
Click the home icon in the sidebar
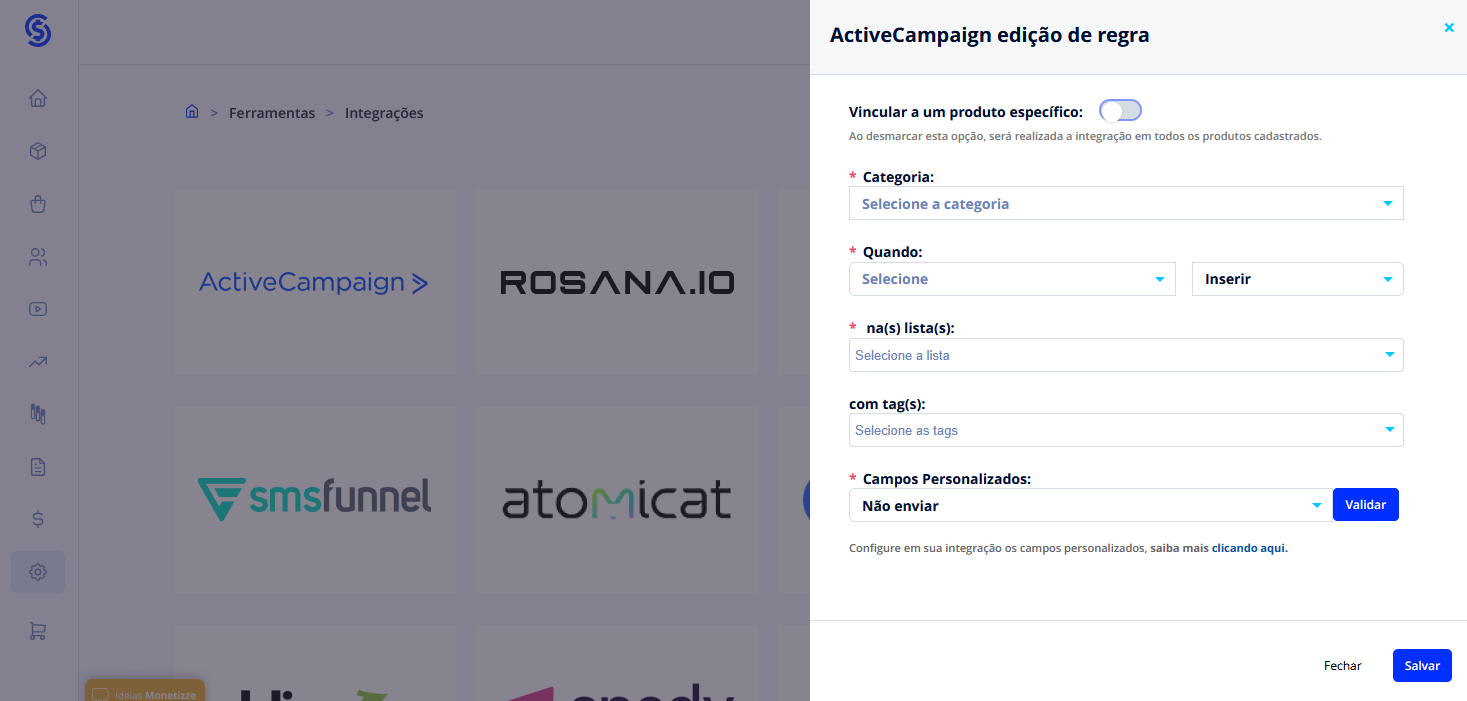tap(38, 99)
